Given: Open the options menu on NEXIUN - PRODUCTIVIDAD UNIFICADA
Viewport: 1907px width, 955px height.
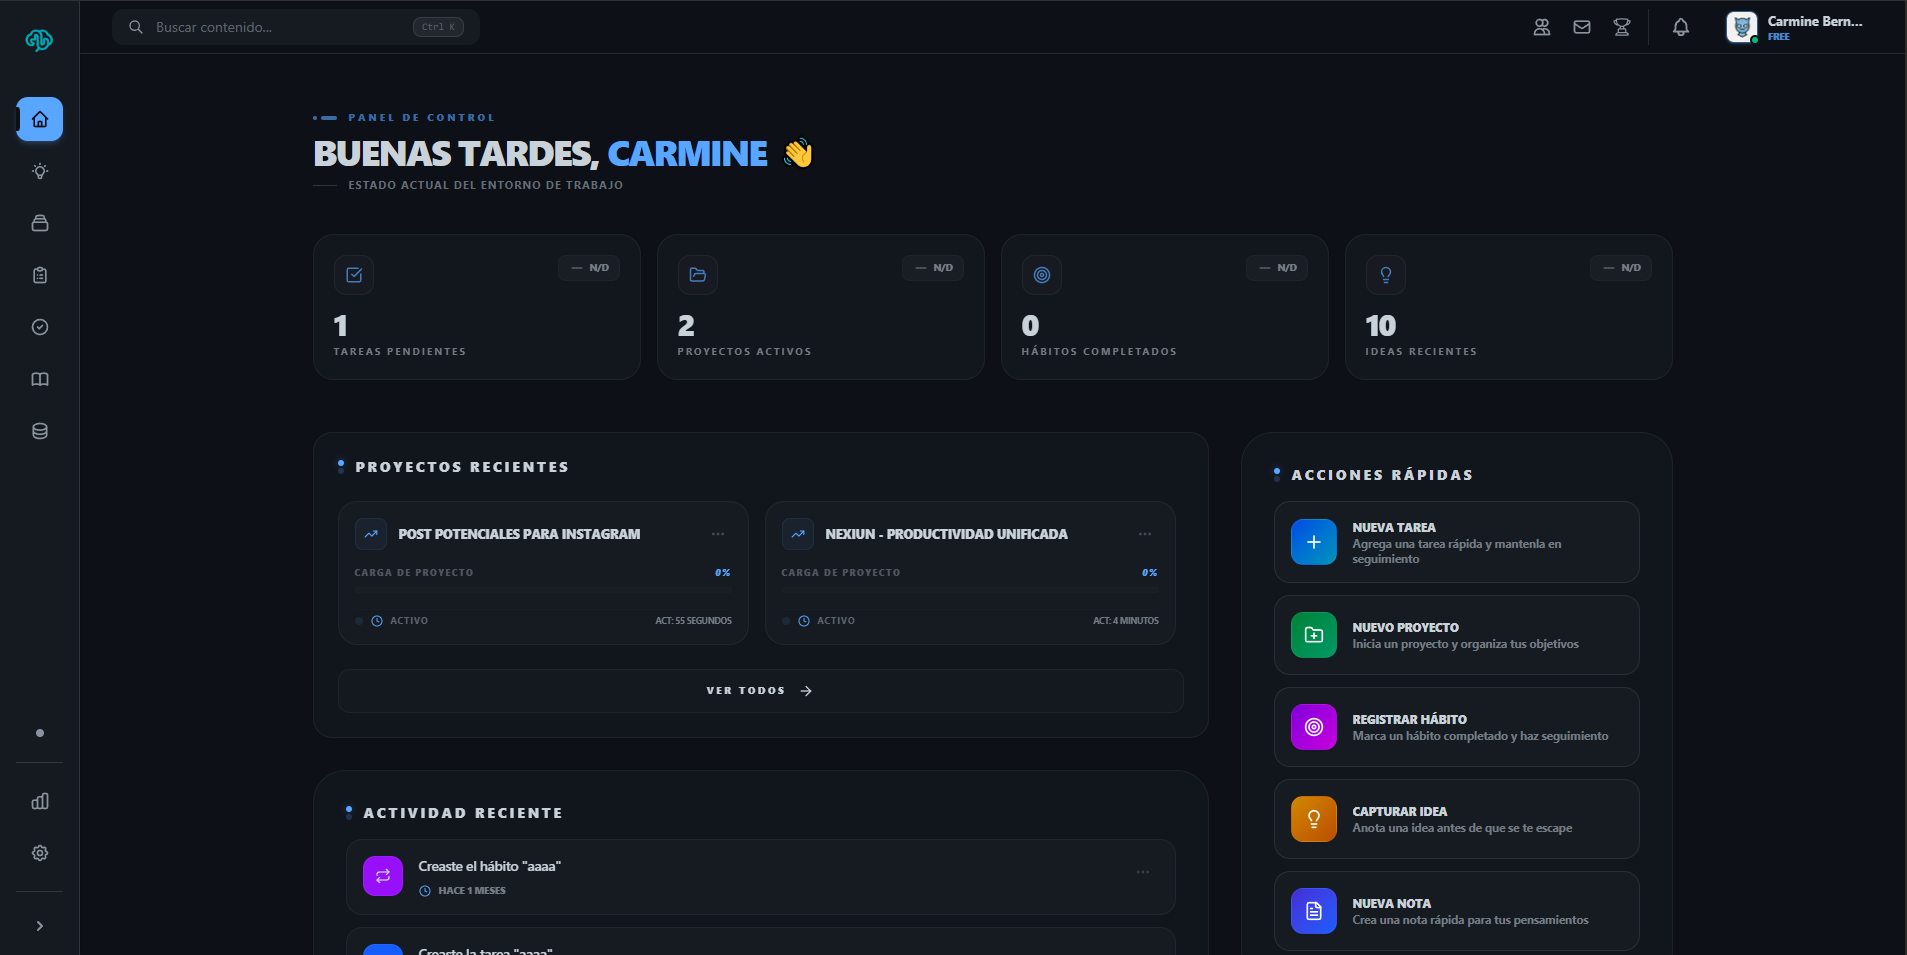Looking at the screenshot, I should tap(1146, 533).
